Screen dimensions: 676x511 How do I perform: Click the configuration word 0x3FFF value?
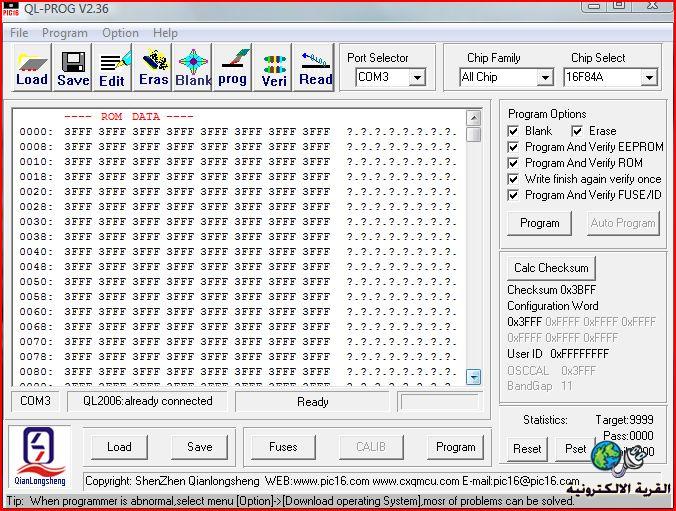[x=524, y=322]
